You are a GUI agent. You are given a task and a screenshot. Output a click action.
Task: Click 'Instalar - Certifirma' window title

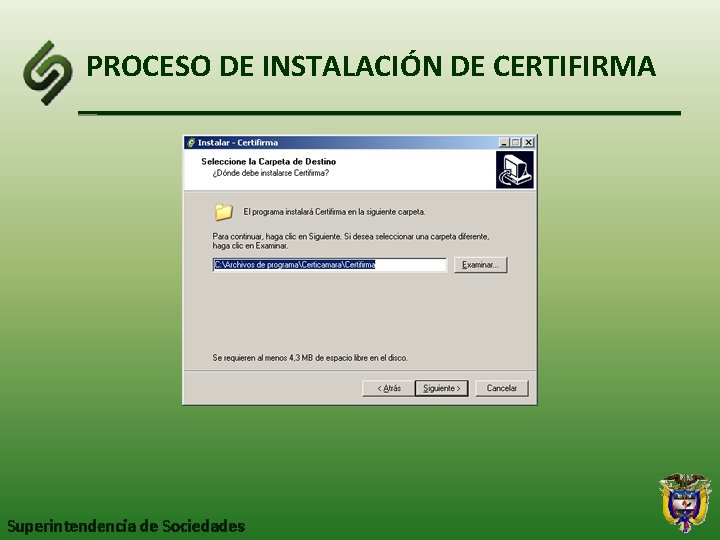[x=238, y=143]
